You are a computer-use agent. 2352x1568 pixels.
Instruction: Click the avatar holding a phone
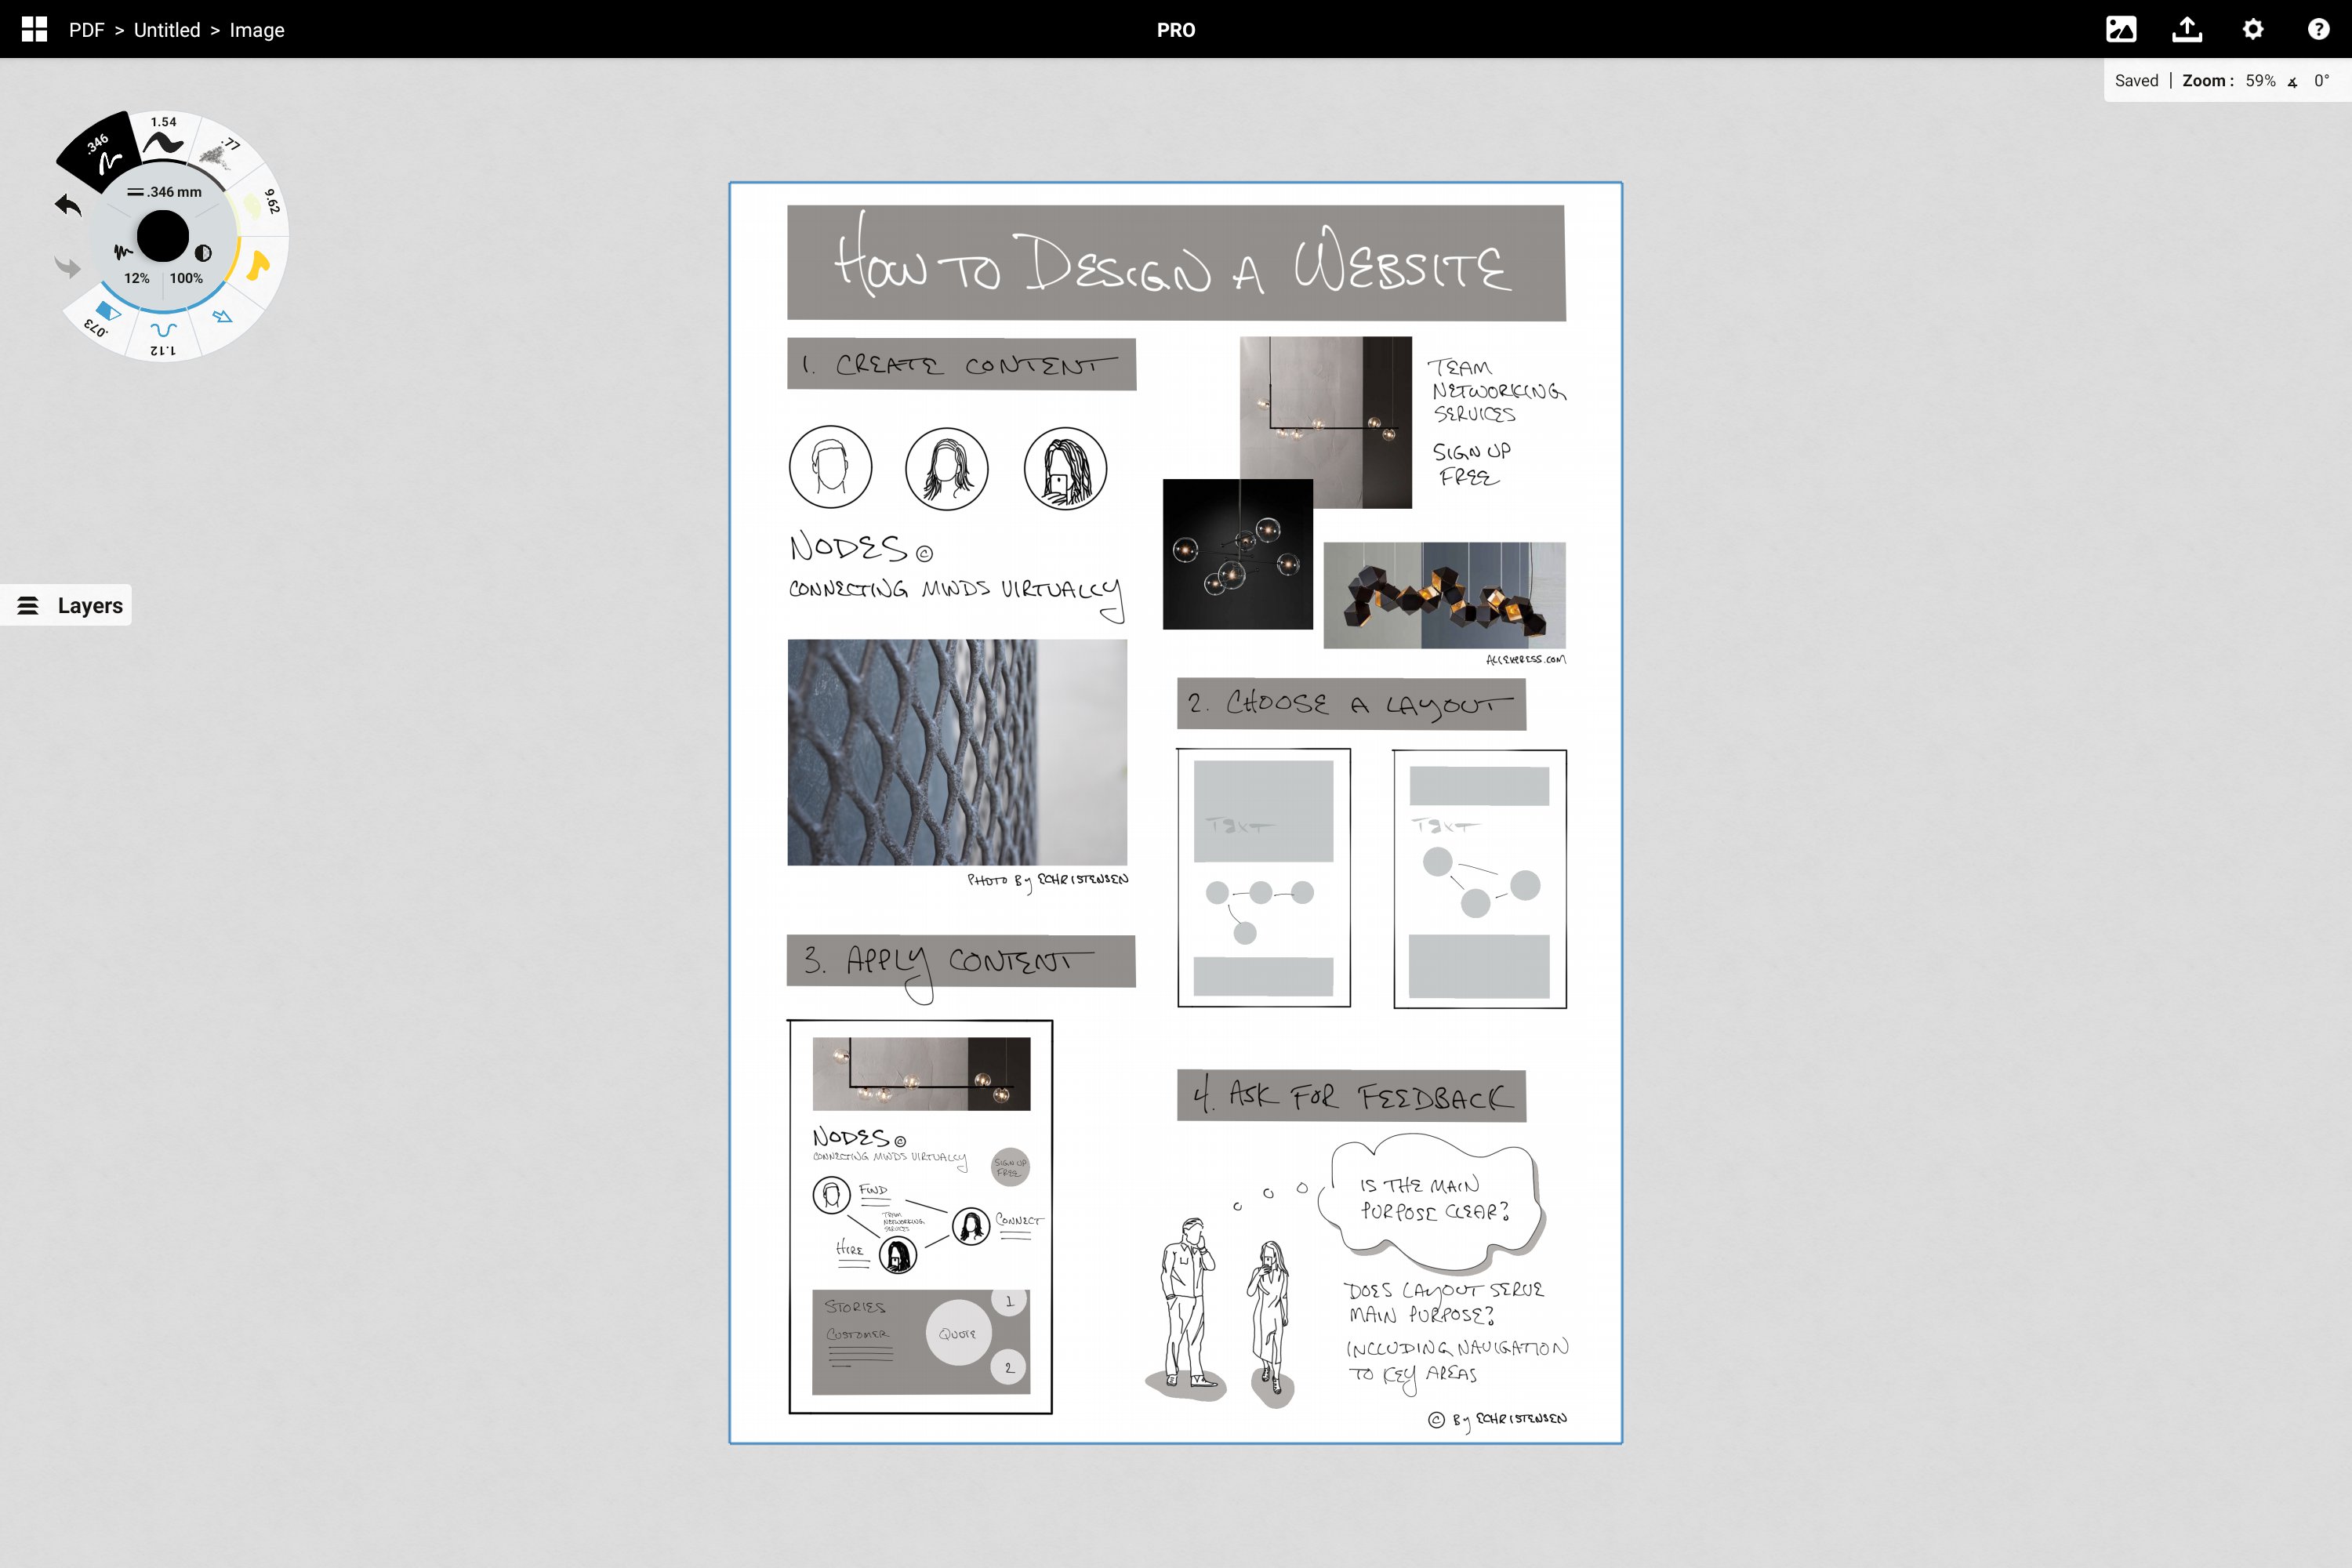(1065, 468)
